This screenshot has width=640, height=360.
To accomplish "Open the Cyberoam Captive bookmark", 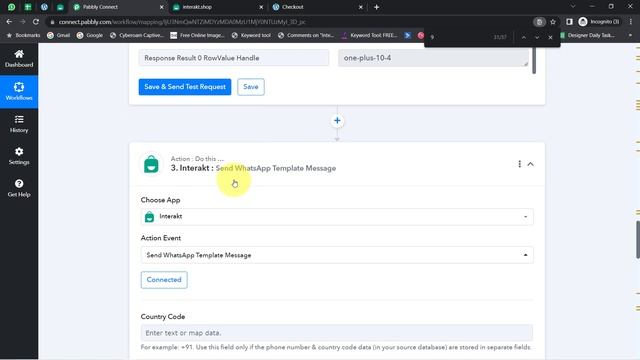I will 137,36.
